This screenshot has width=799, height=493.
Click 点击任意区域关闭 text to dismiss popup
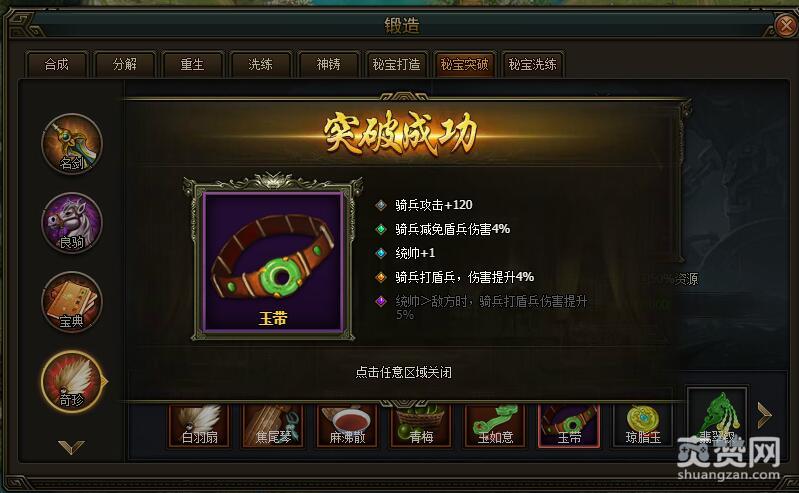point(403,372)
